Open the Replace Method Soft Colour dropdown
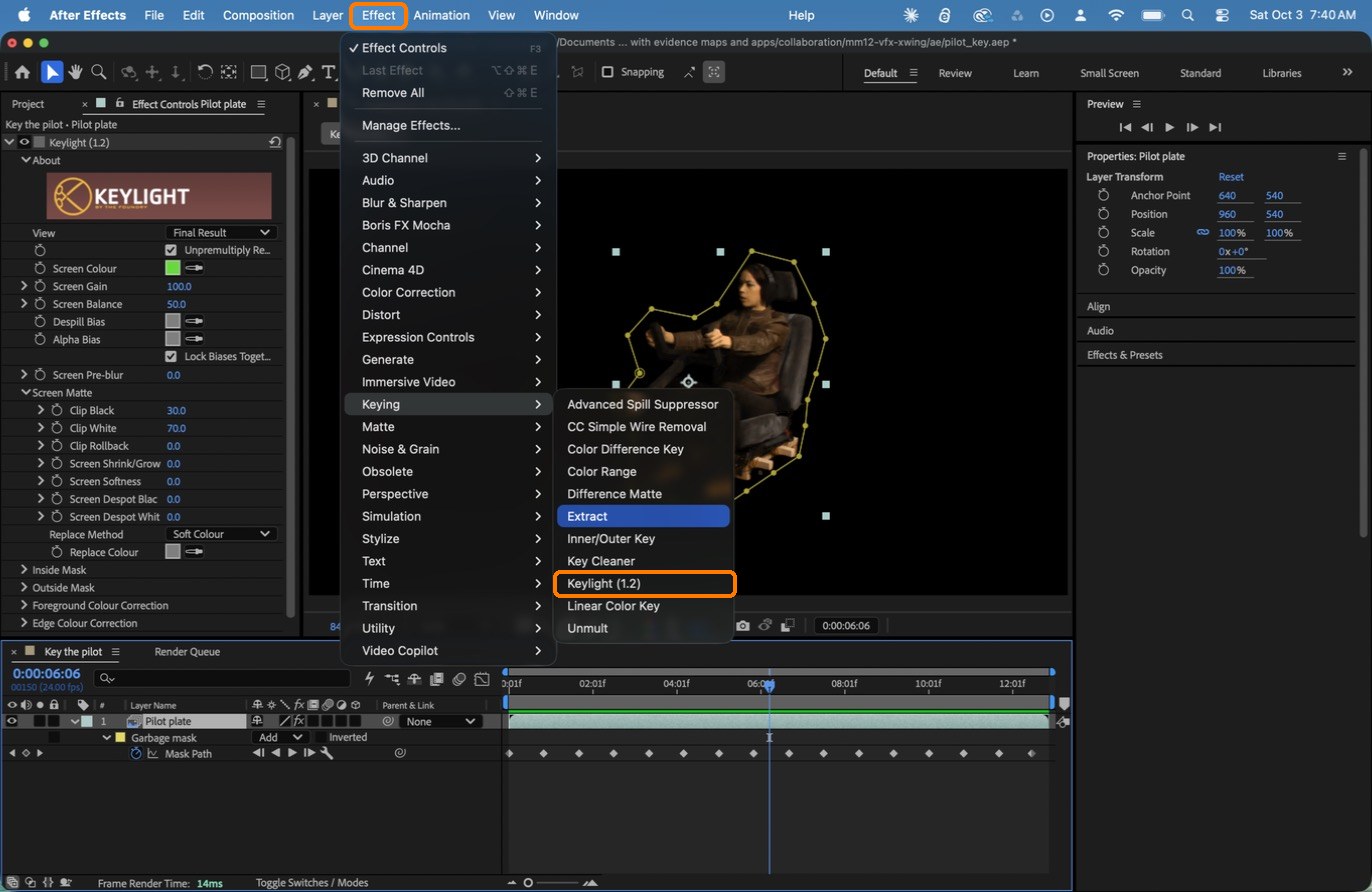The image size is (1372, 892). click(x=222, y=534)
